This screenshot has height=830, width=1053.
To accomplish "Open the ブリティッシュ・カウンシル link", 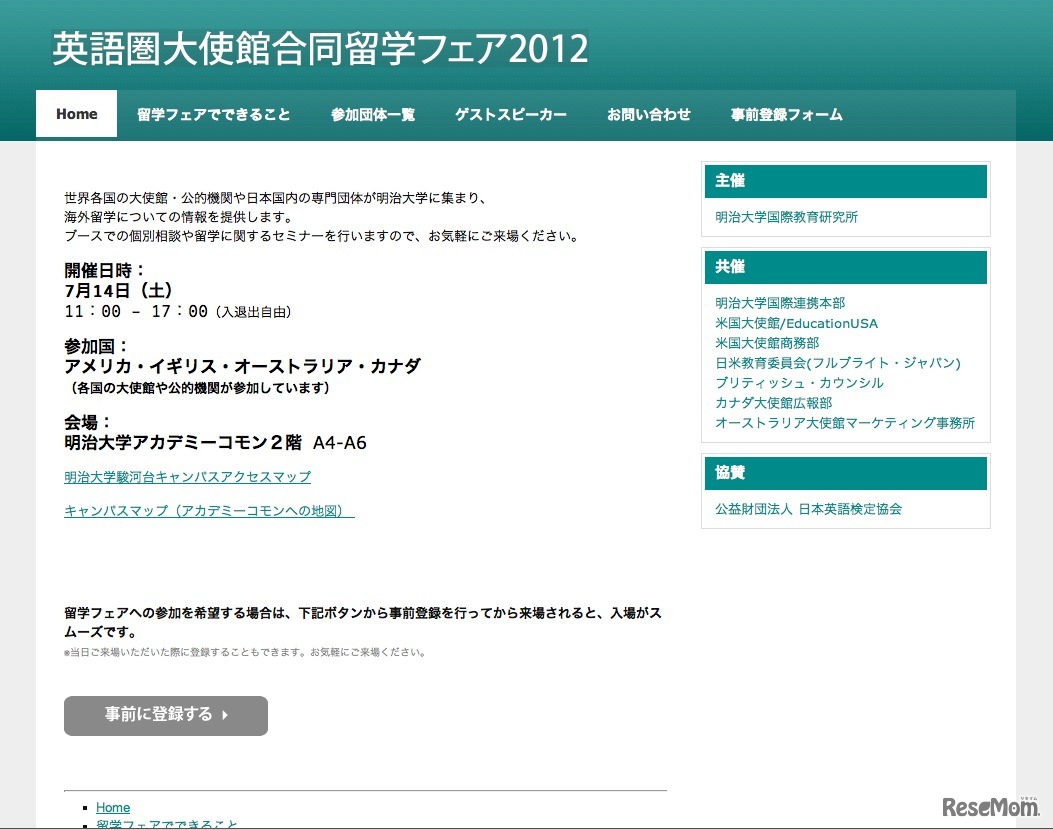I will point(797,382).
